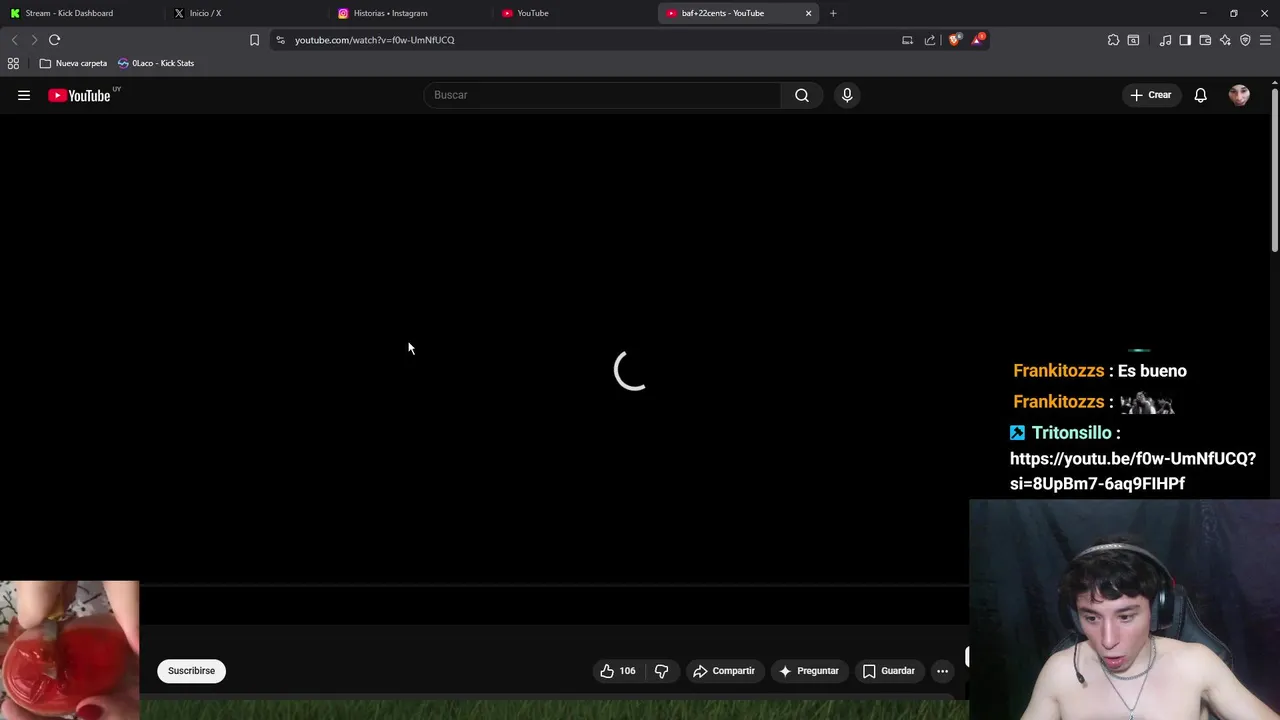The height and width of the screenshot is (720, 1280).
Task: Open the install app icon in address bar
Action: point(907,40)
